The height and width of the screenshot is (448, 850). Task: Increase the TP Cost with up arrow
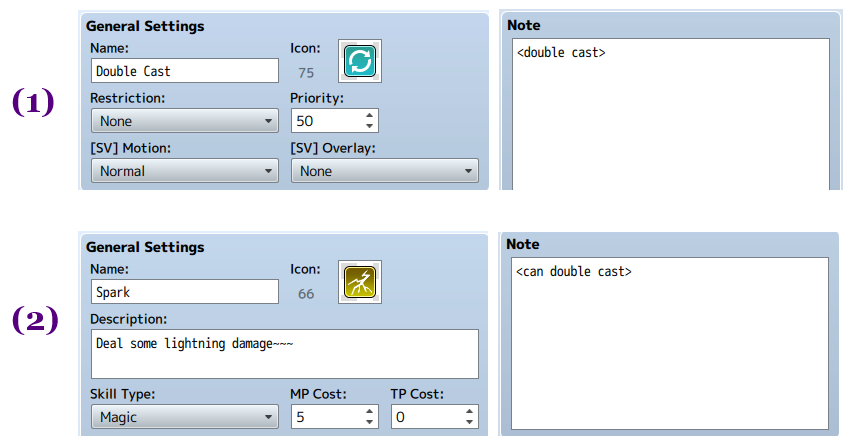click(x=469, y=411)
